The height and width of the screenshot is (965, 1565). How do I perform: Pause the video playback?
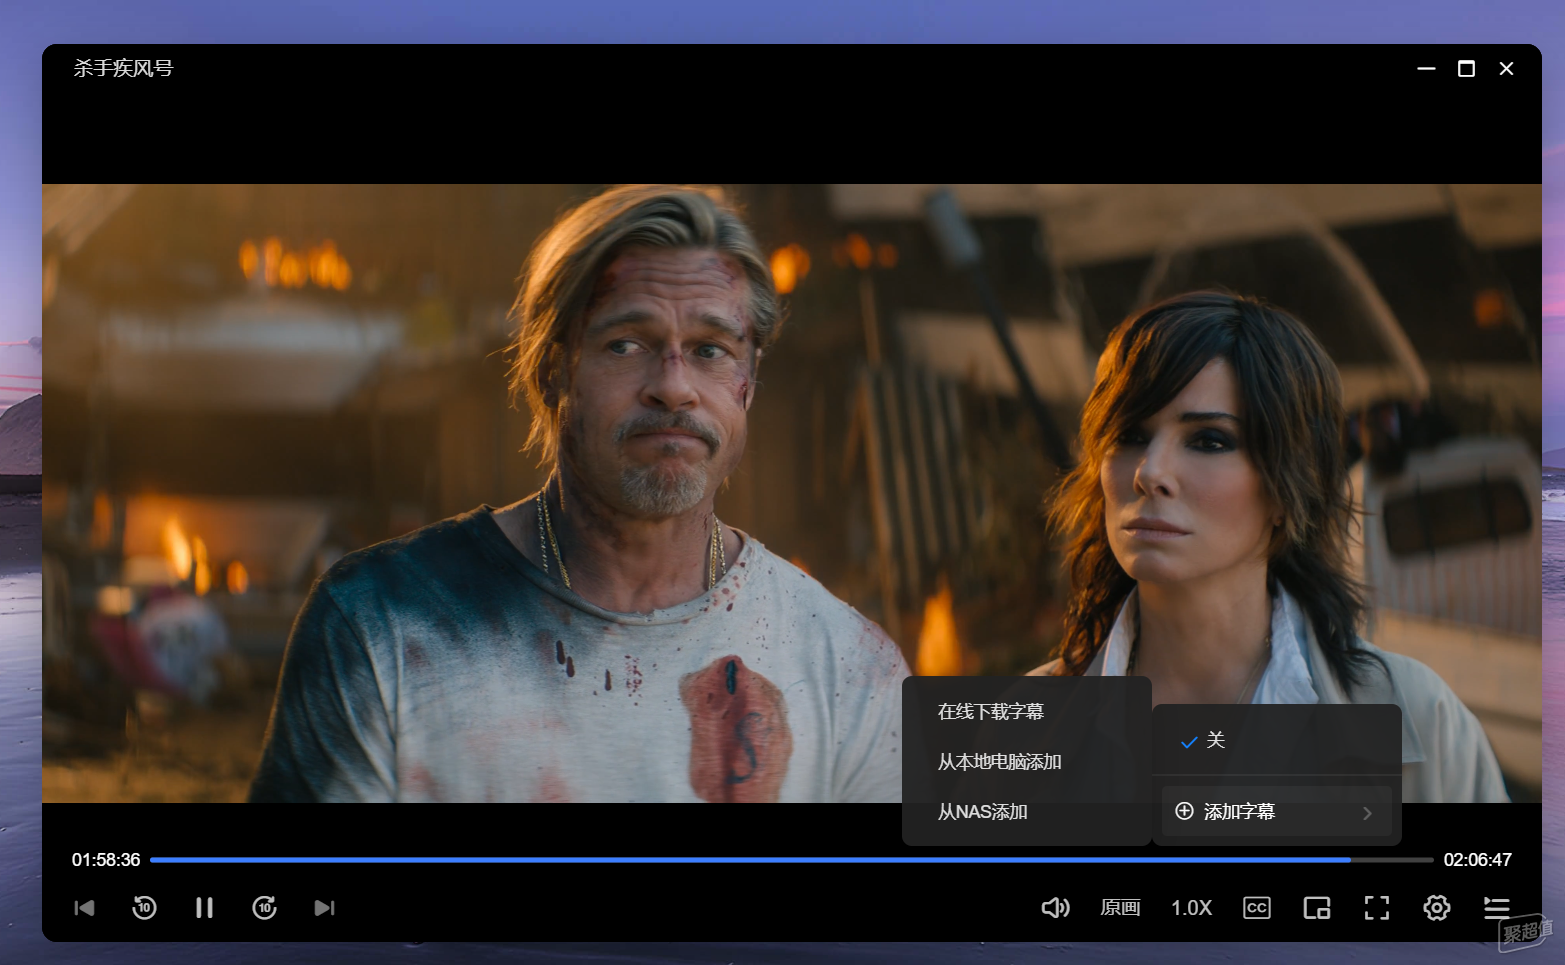204,908
